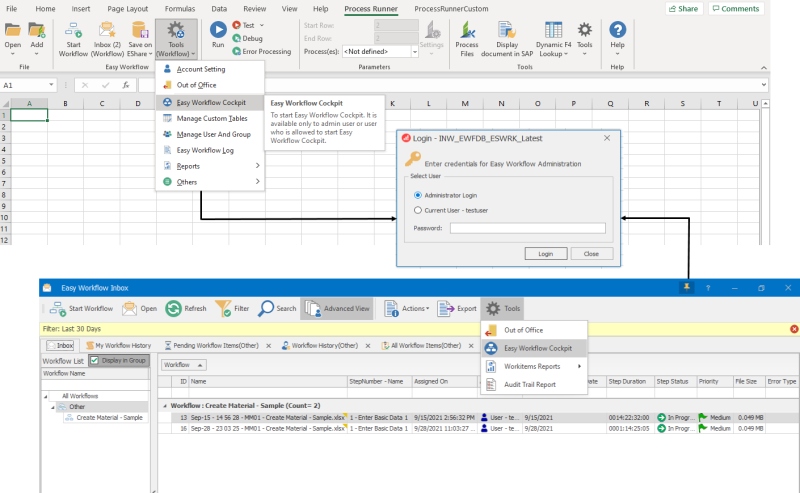Click the Start Workflow ribbon icon

[x=73, y=36]
